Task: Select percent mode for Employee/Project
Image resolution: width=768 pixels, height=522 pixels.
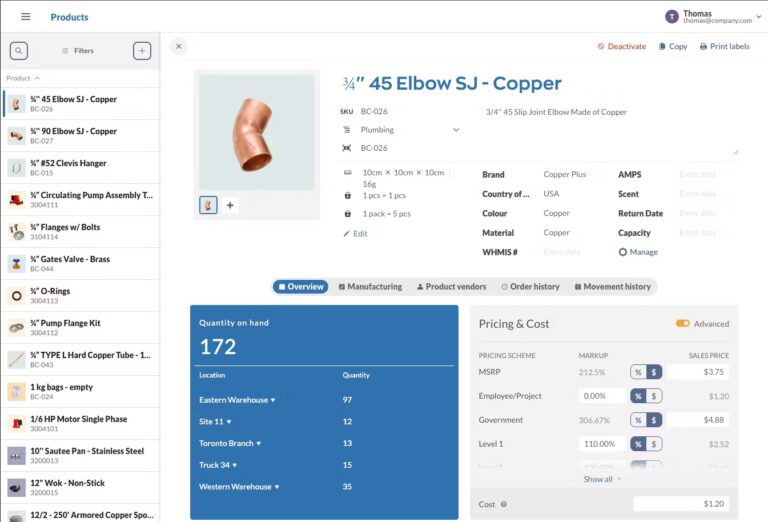Action: [x=638, y=396]
